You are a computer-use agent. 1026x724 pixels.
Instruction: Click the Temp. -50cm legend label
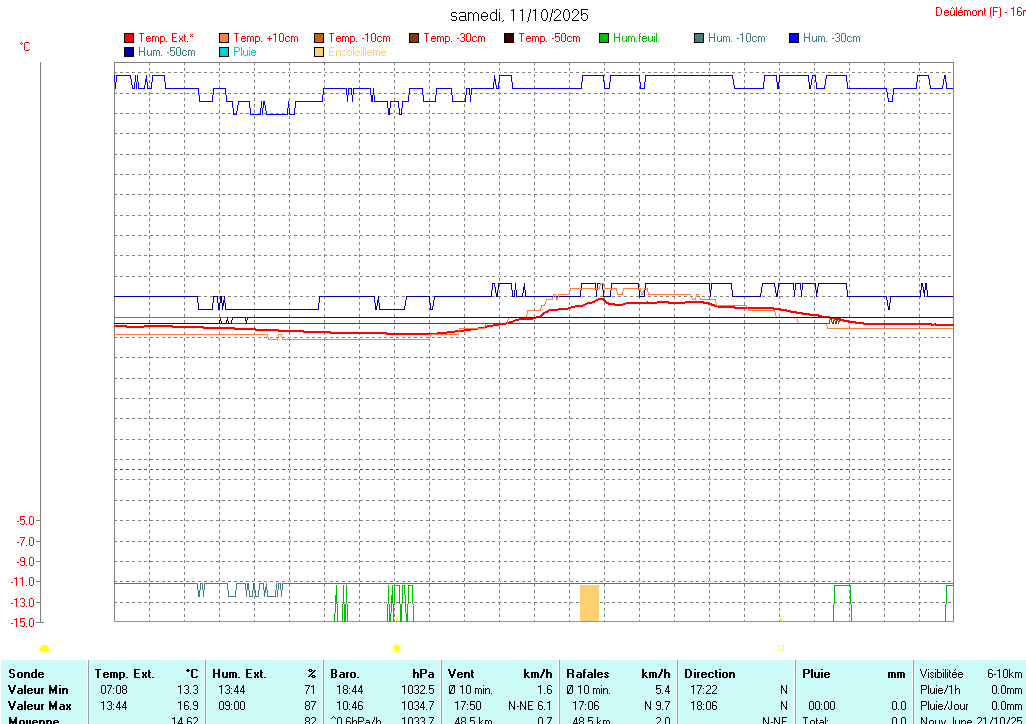(x=549, y=39)
